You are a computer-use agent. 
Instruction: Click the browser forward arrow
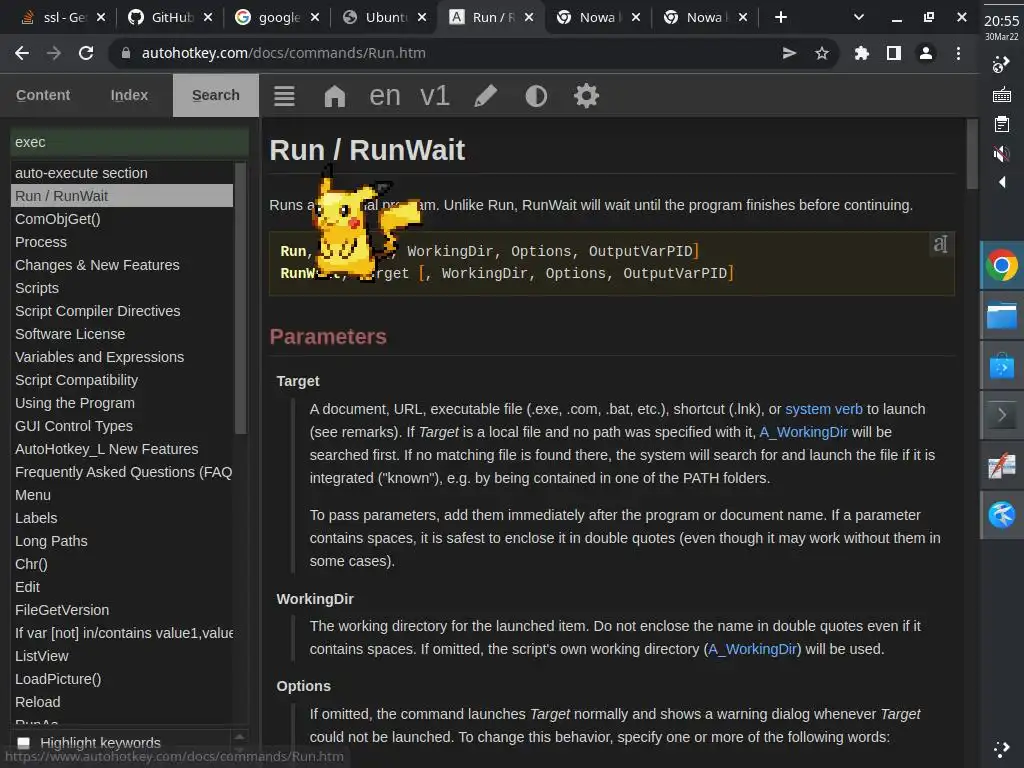(x=54, y=53)
